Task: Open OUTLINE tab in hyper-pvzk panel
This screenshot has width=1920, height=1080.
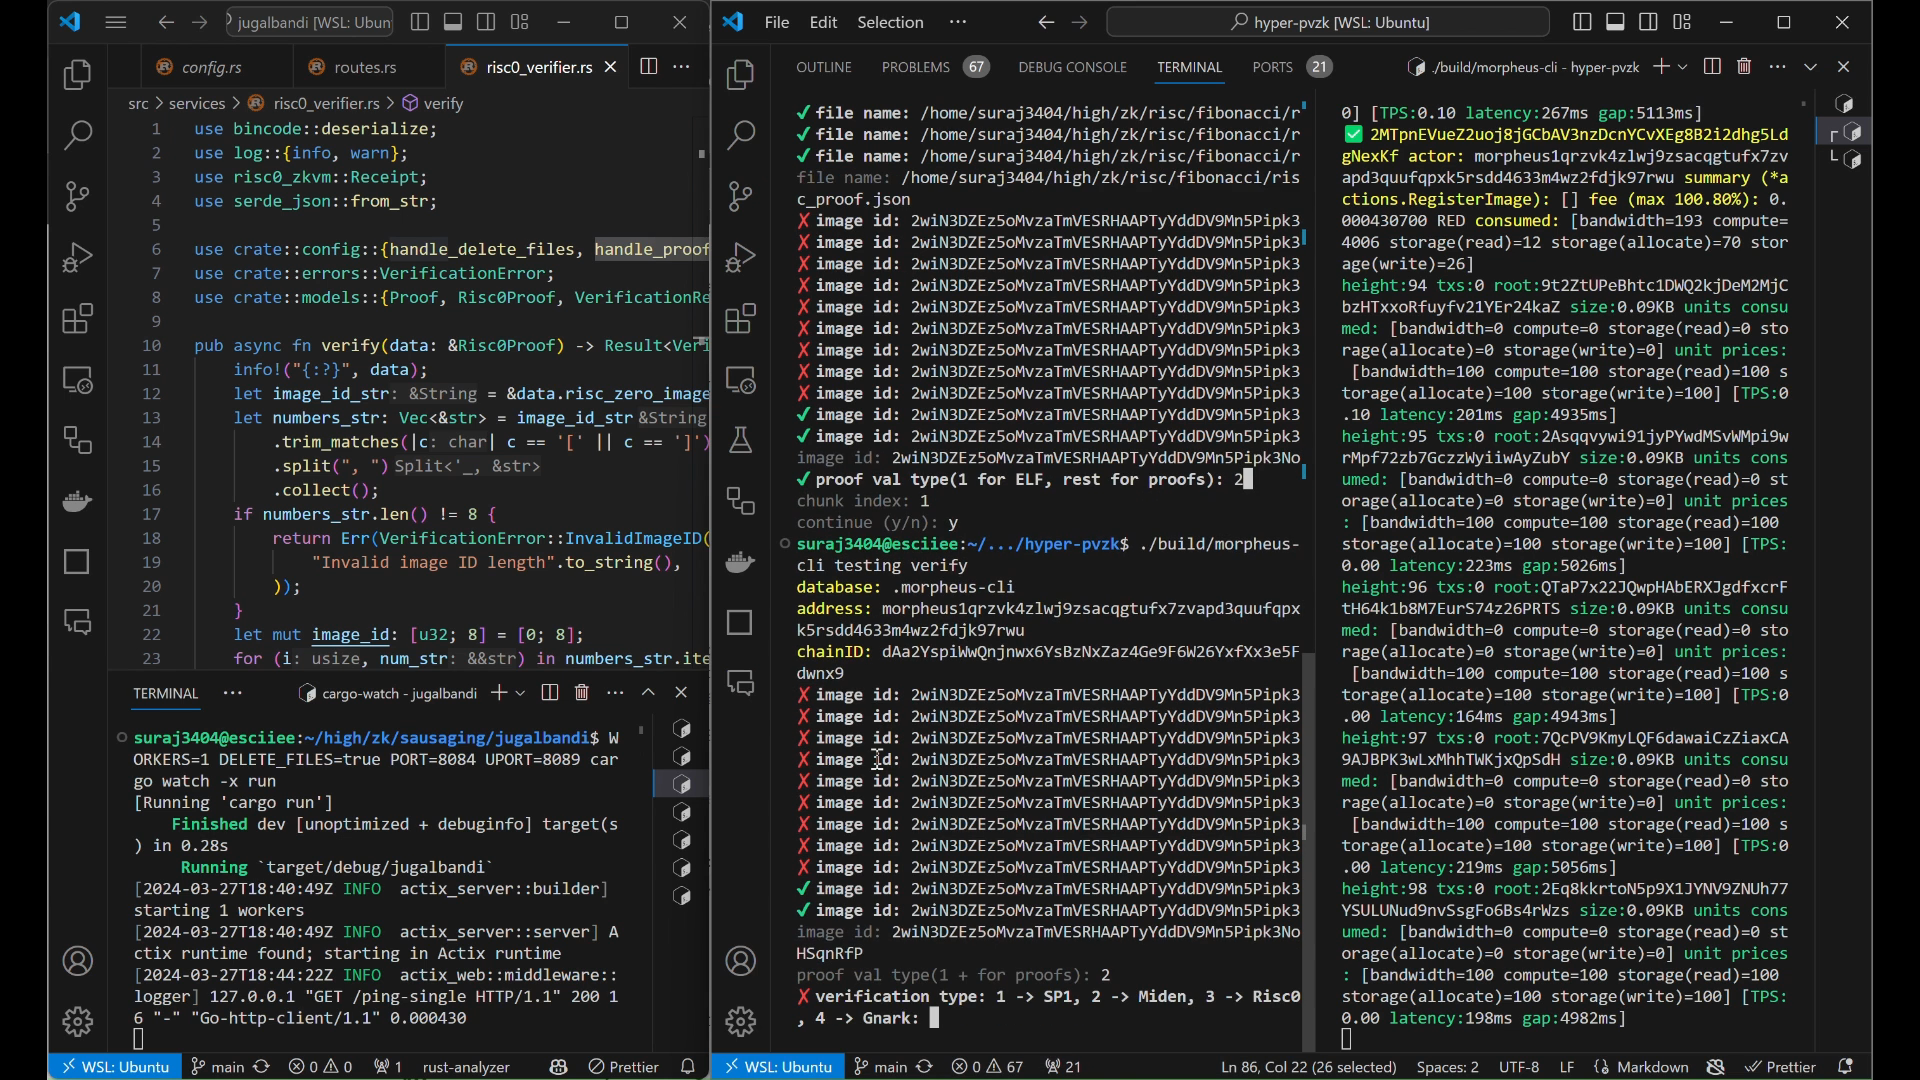Action: 824,67
